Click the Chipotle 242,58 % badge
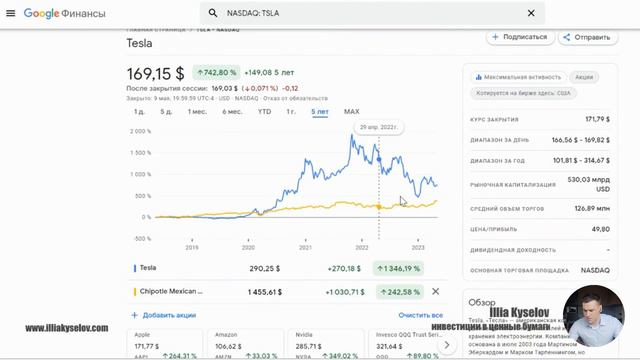 coord(400,292)
